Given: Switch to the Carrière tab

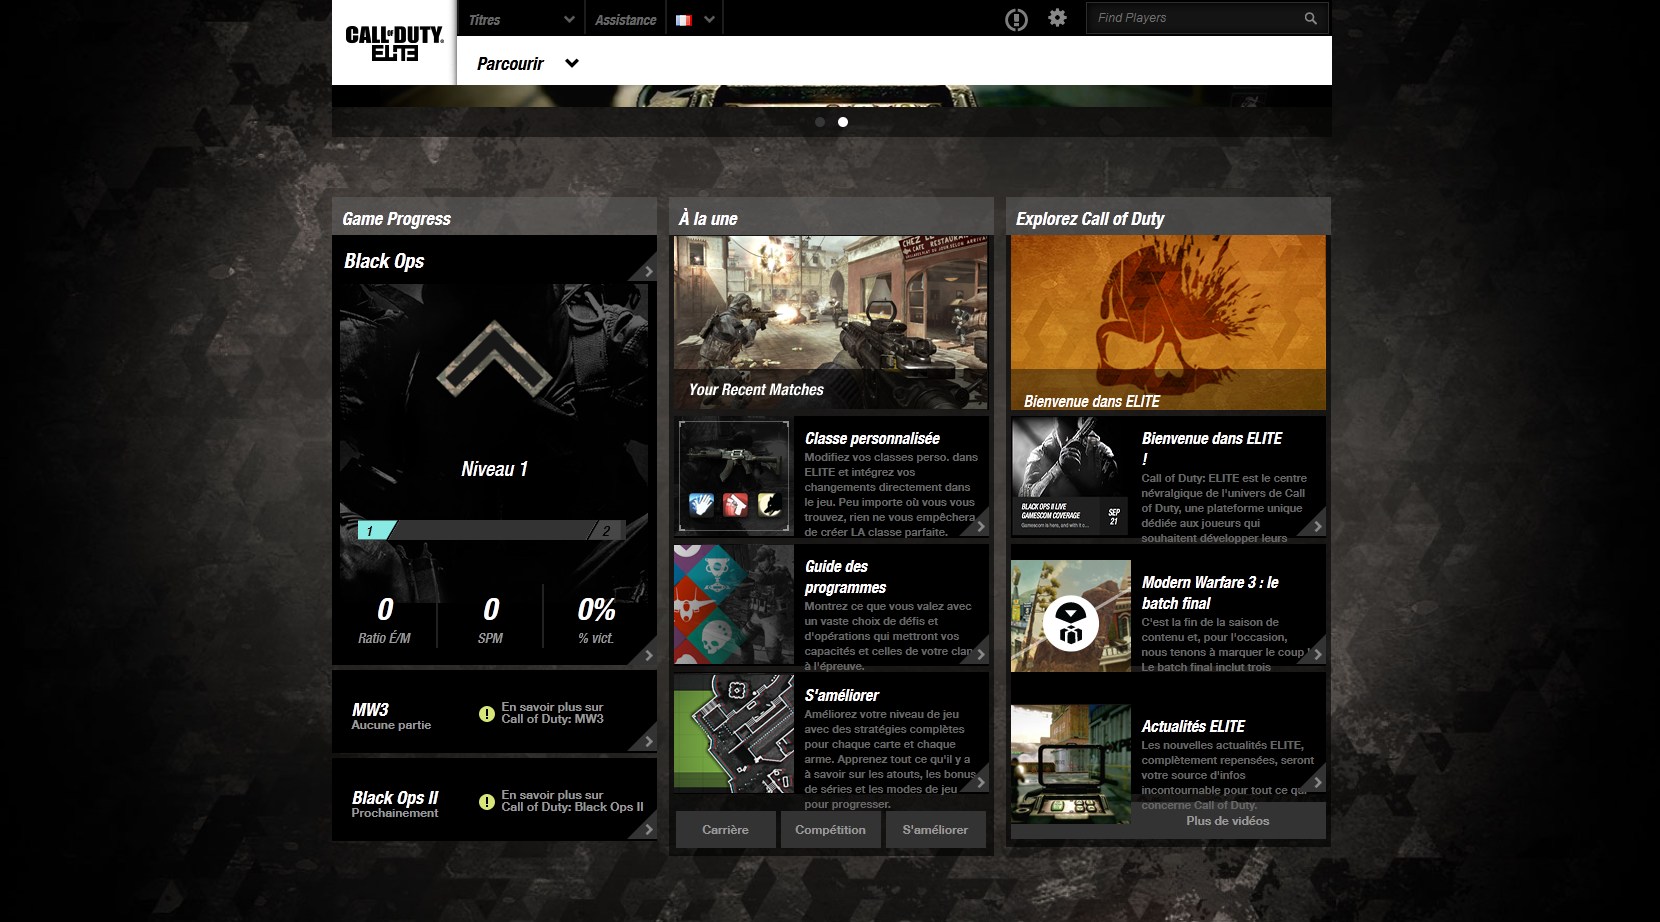Looking at the screenshot, I should point(725,829).
